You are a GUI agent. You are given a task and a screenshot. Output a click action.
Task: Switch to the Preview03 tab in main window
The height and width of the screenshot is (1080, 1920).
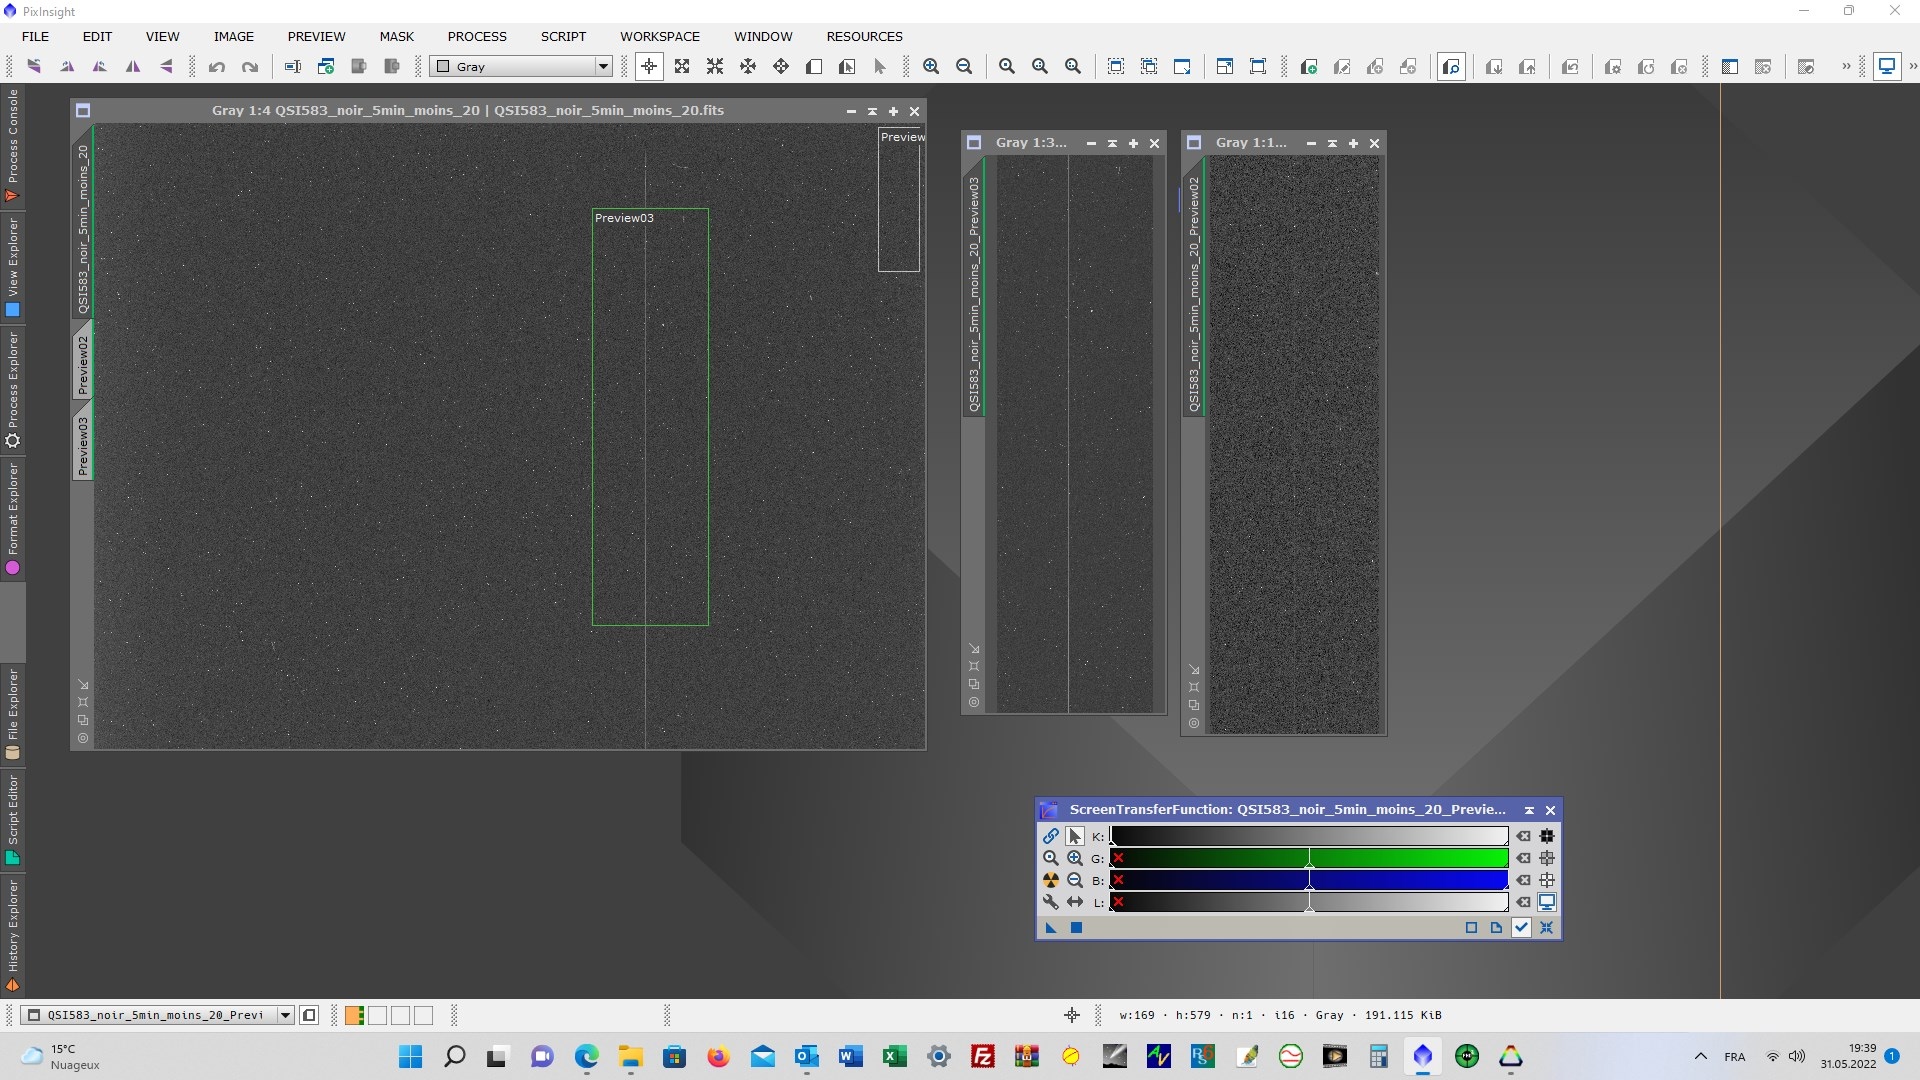coord(83,443)
